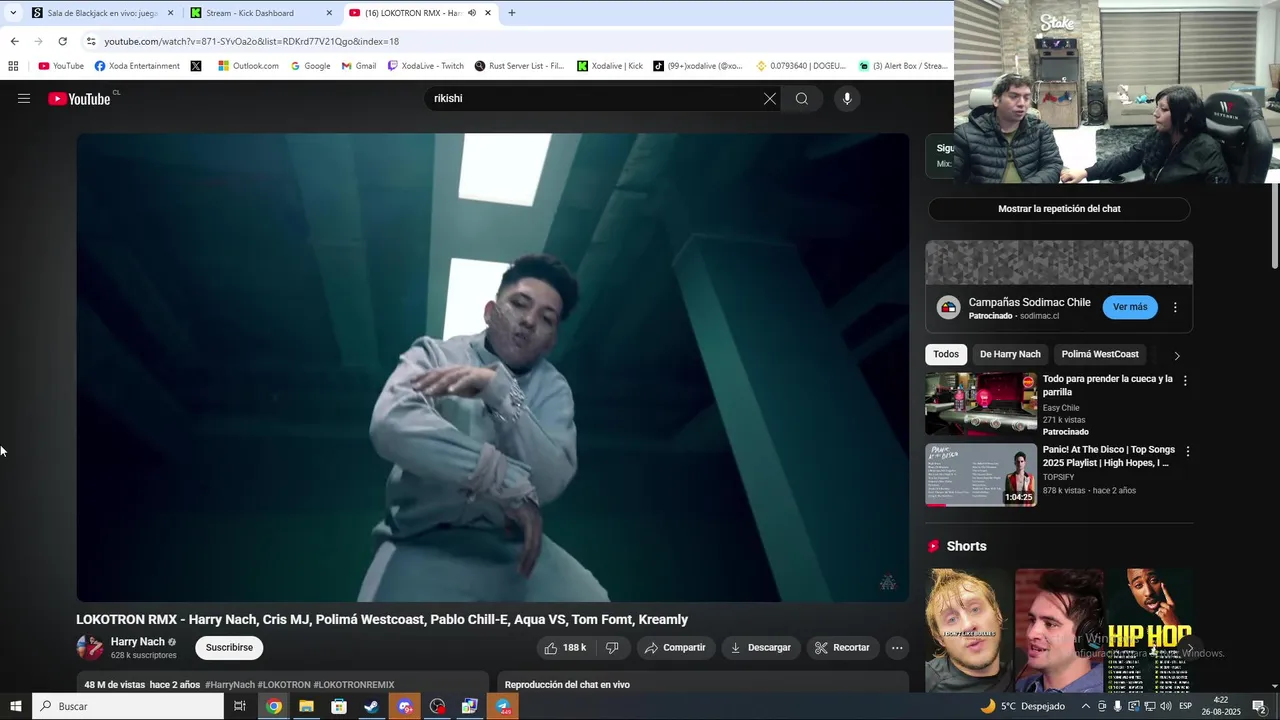Image resolution: width=1280 pixels, height=720 pixels.
Task: Go to the YouTube home logo
Action: [x=80, y=98]
